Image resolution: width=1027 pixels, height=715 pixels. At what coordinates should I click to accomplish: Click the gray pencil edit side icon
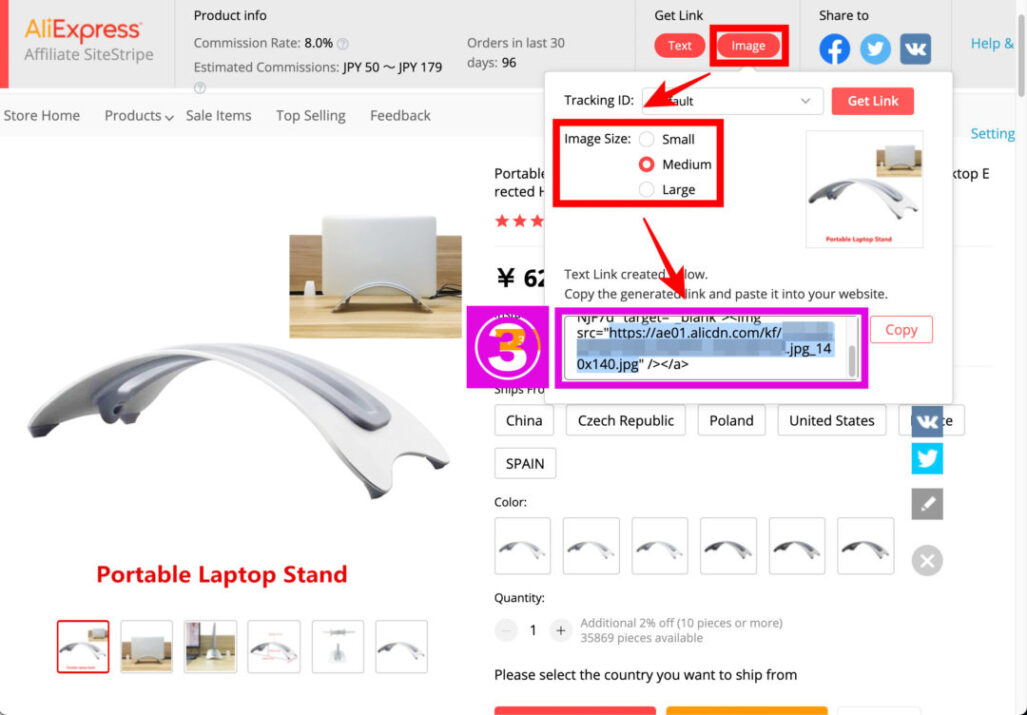927,504
